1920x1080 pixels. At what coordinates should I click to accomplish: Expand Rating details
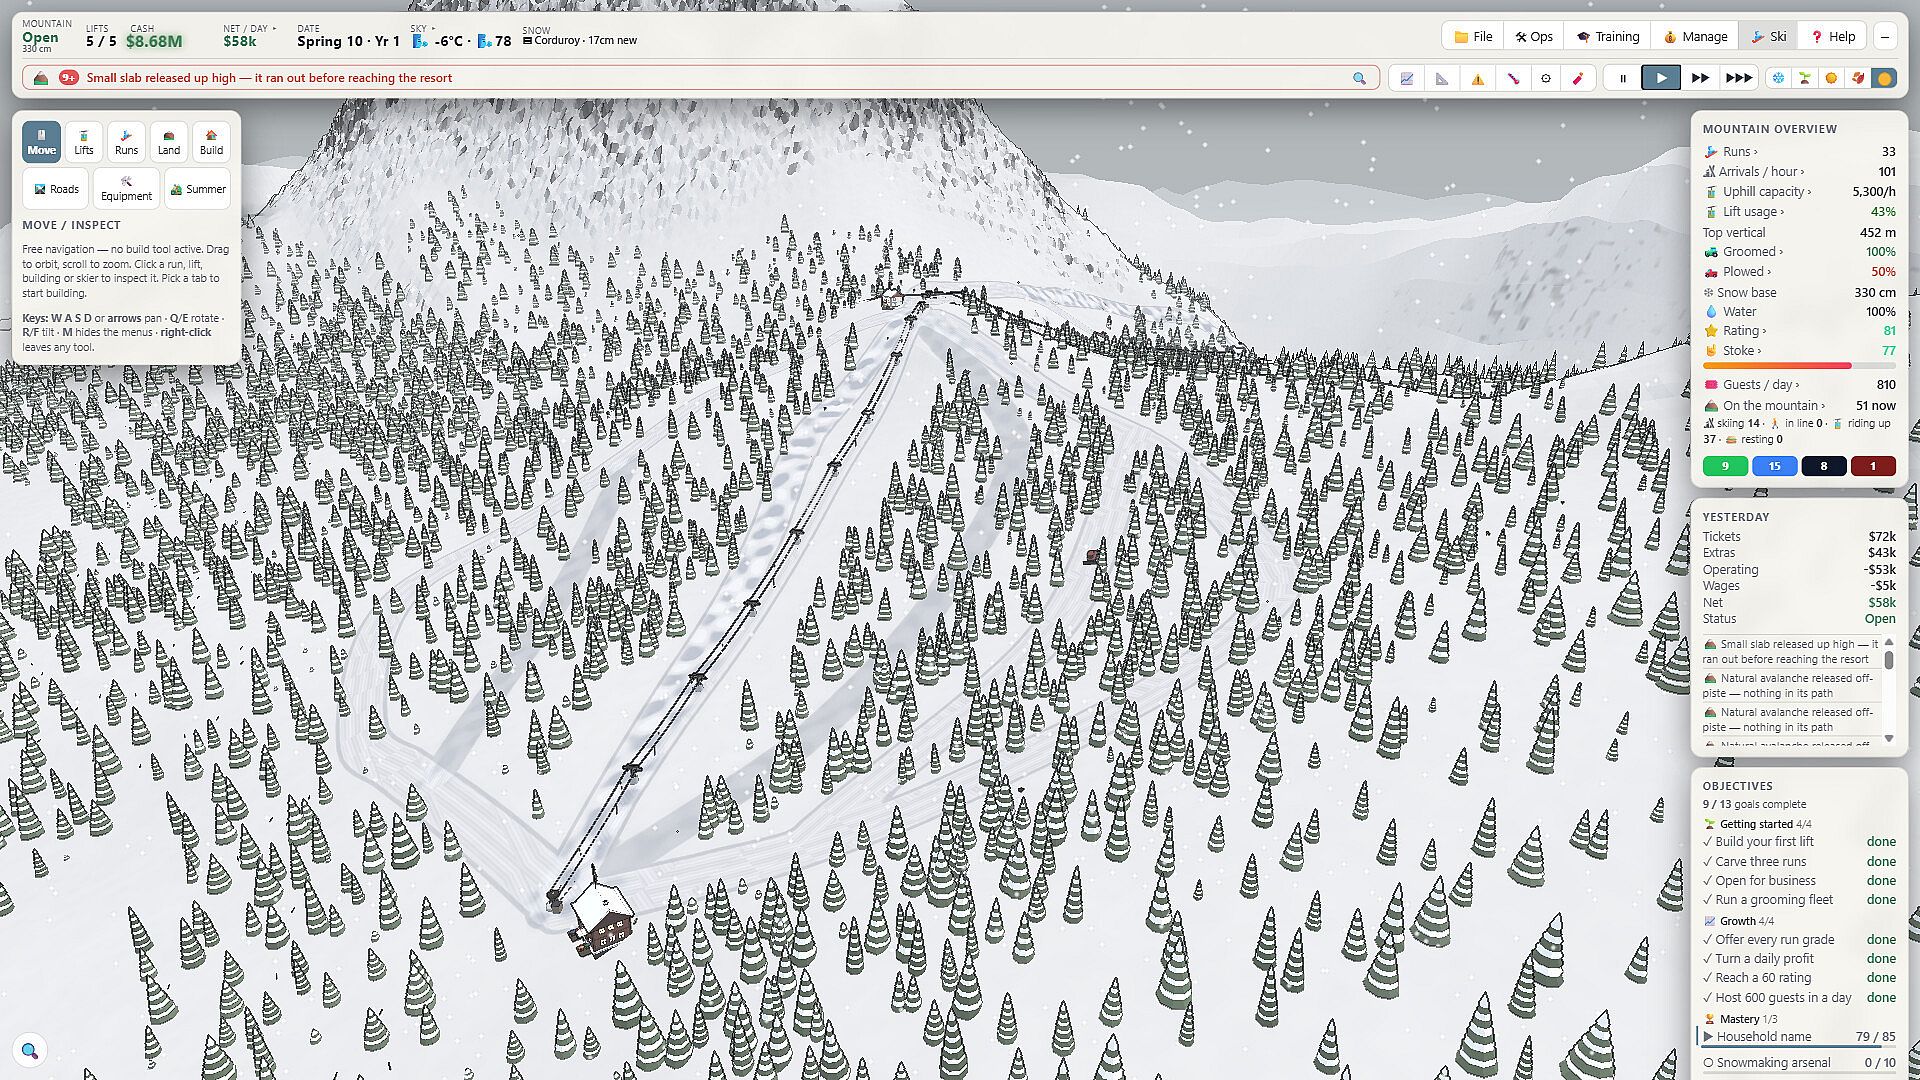[x=1799, y=331]
